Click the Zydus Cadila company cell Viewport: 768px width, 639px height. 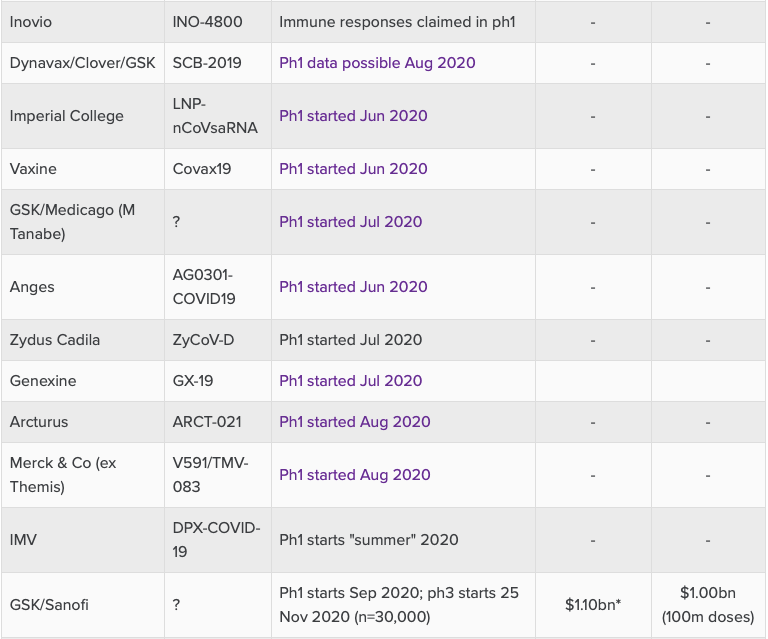(55, 340)
